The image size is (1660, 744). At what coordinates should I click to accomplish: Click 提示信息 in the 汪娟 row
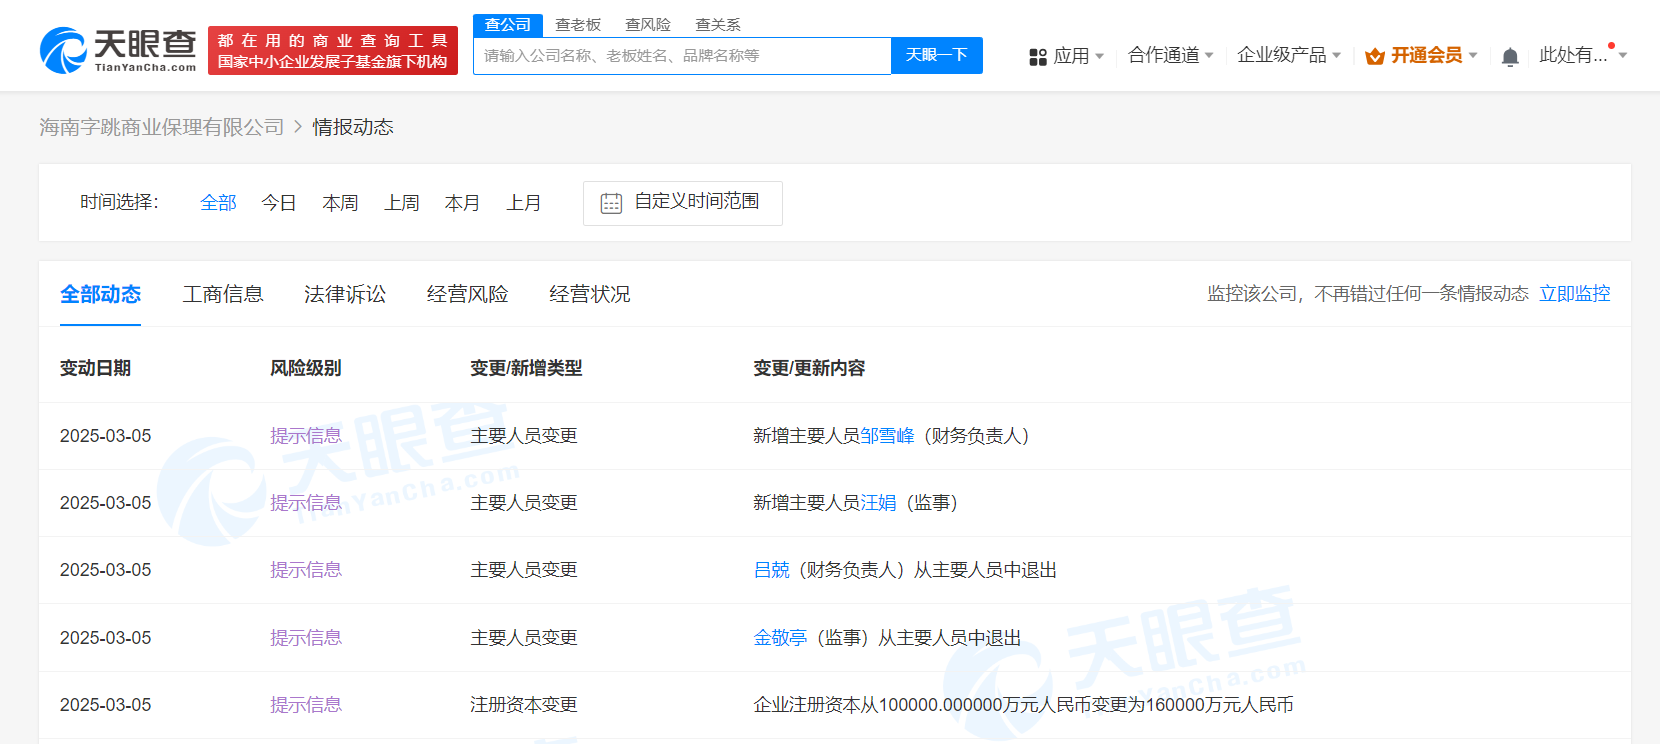coord(306,503)
